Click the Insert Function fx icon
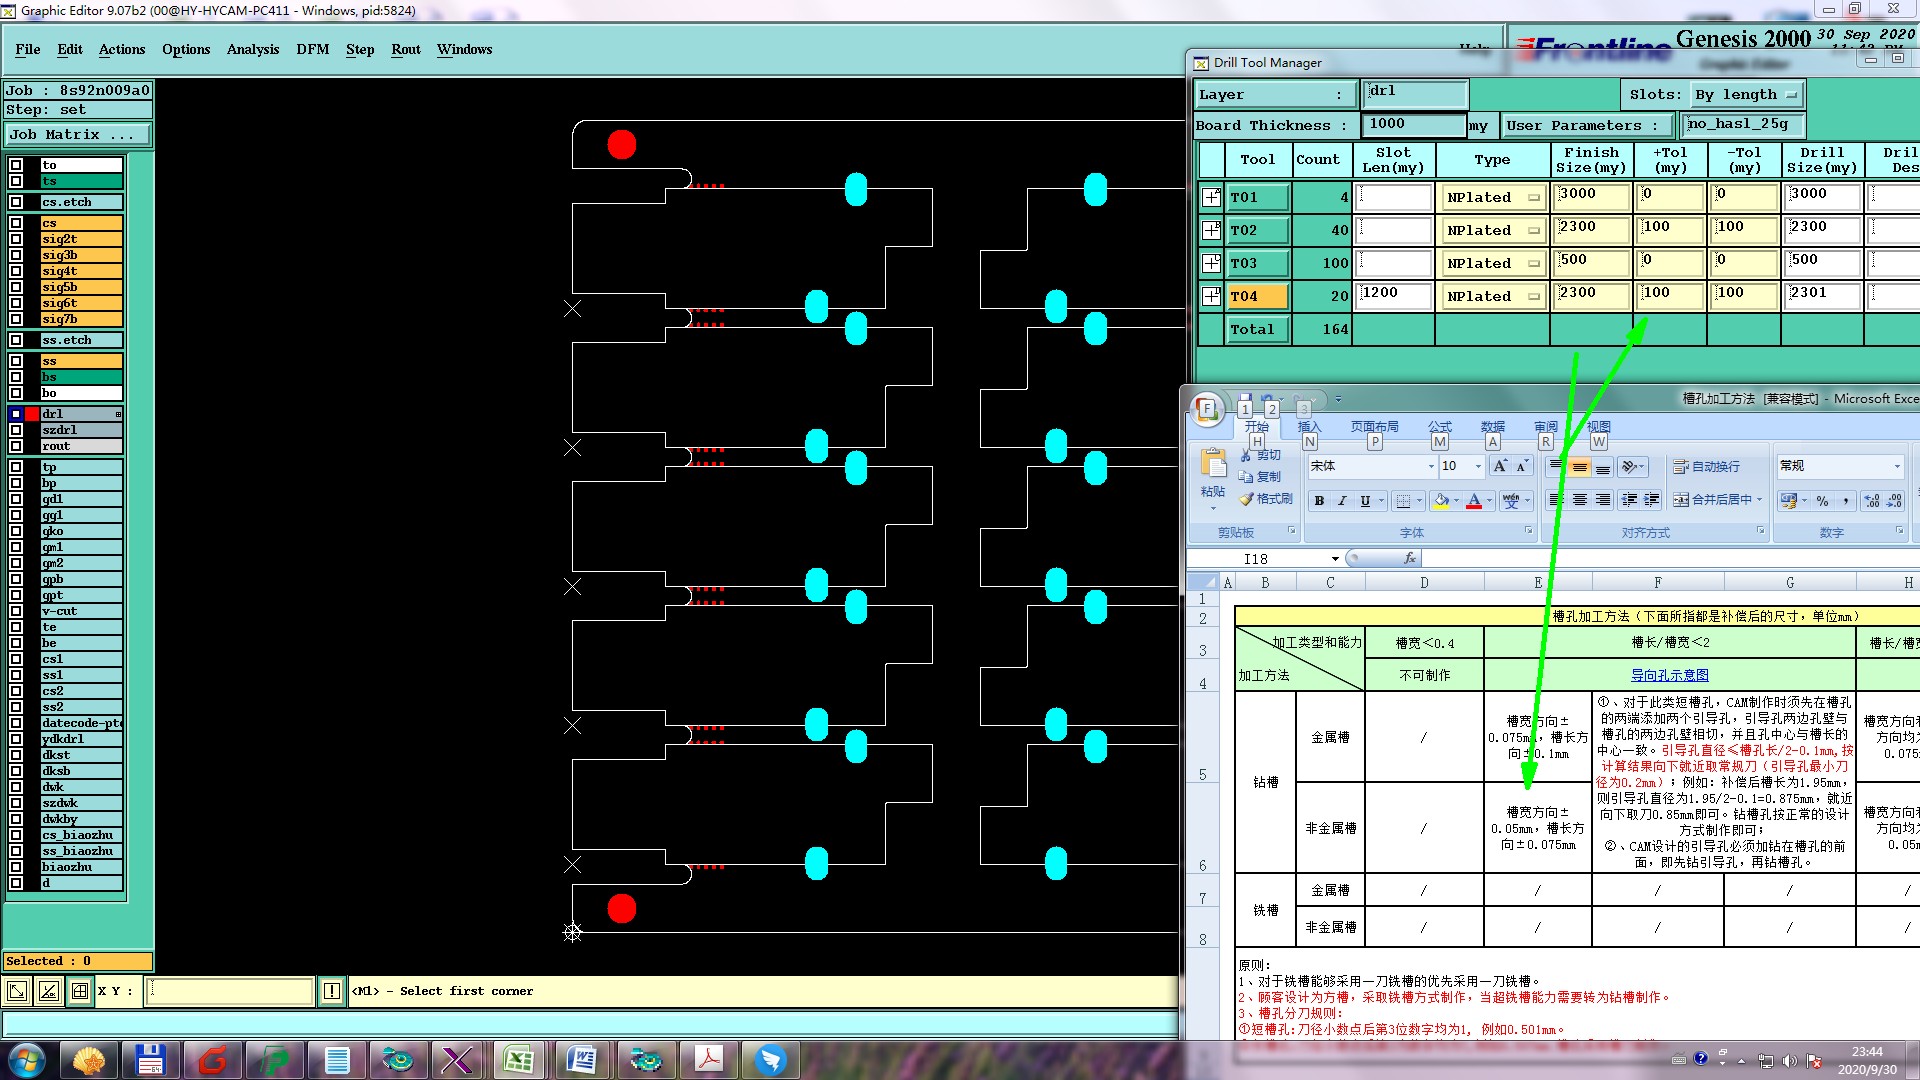Screen dimensions: 1920x1080 pyautogui.click(x=1410, y=558)
